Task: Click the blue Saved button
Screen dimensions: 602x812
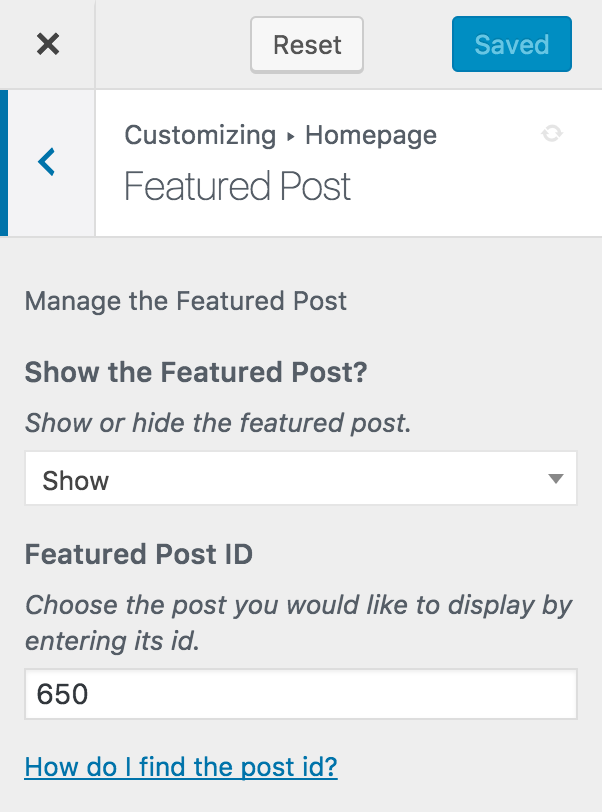Action: [512, 44]
